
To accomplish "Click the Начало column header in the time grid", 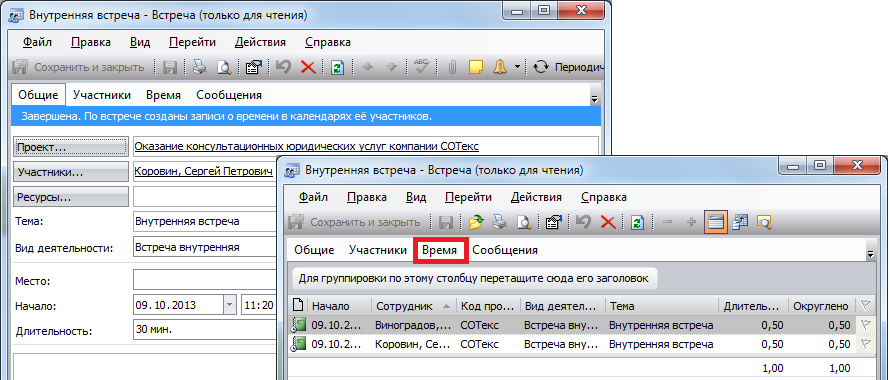I will tap(339, 306).
